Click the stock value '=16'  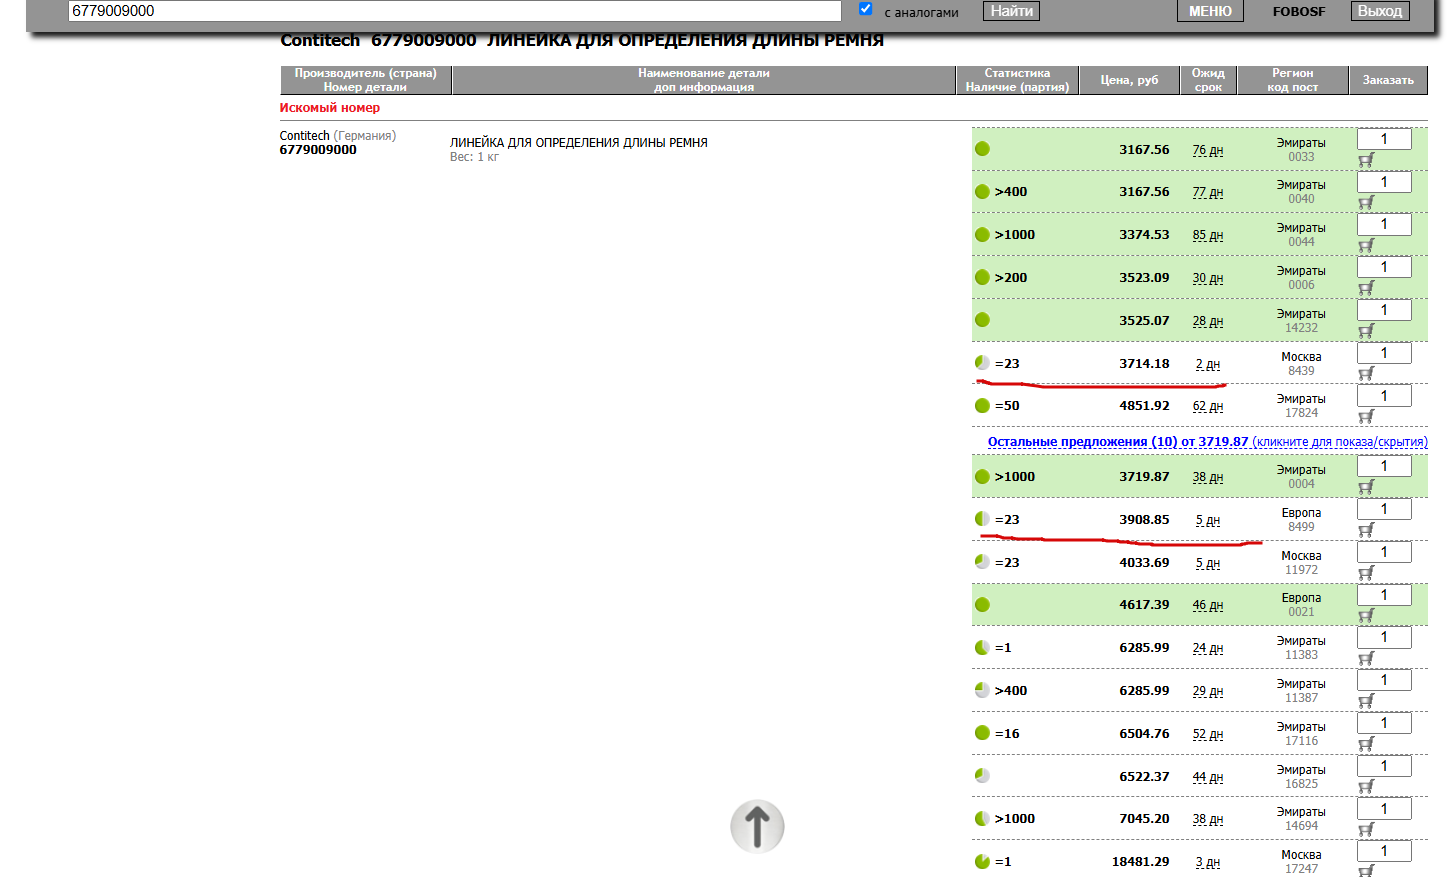tap(1007, 734)
